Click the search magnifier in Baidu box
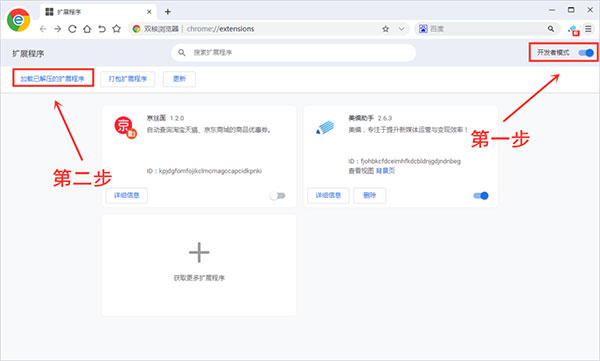Image resolution: width=600 pixels, height=361 pixels. pyautogui.click(x=551, y=29)
